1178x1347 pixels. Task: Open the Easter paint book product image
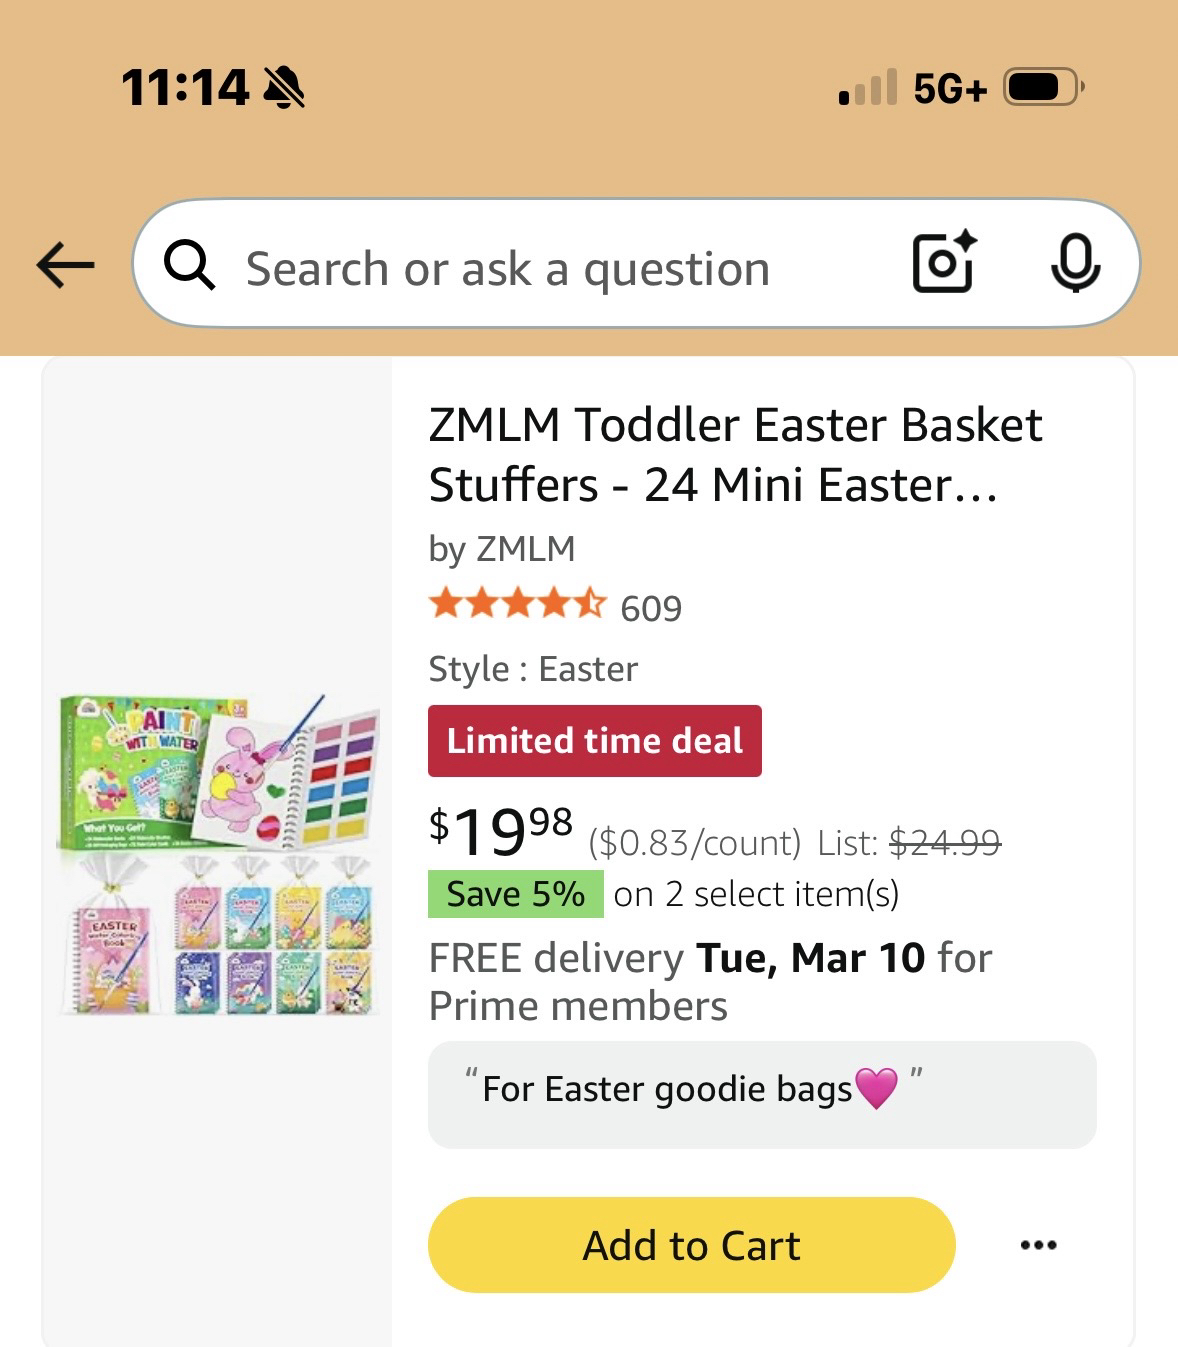click(x=218, y=855)
